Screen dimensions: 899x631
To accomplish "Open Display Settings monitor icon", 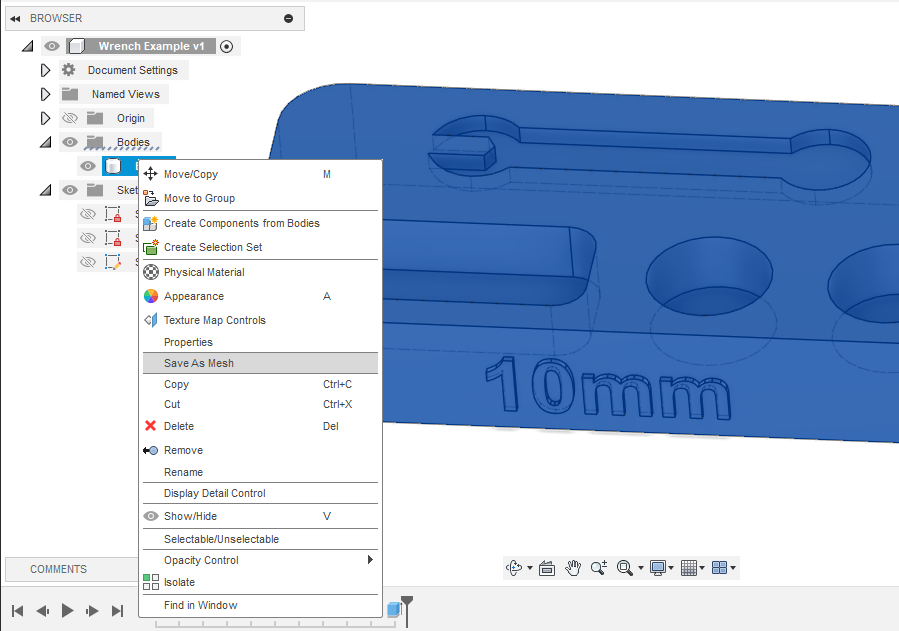I will tap(658, 568).
